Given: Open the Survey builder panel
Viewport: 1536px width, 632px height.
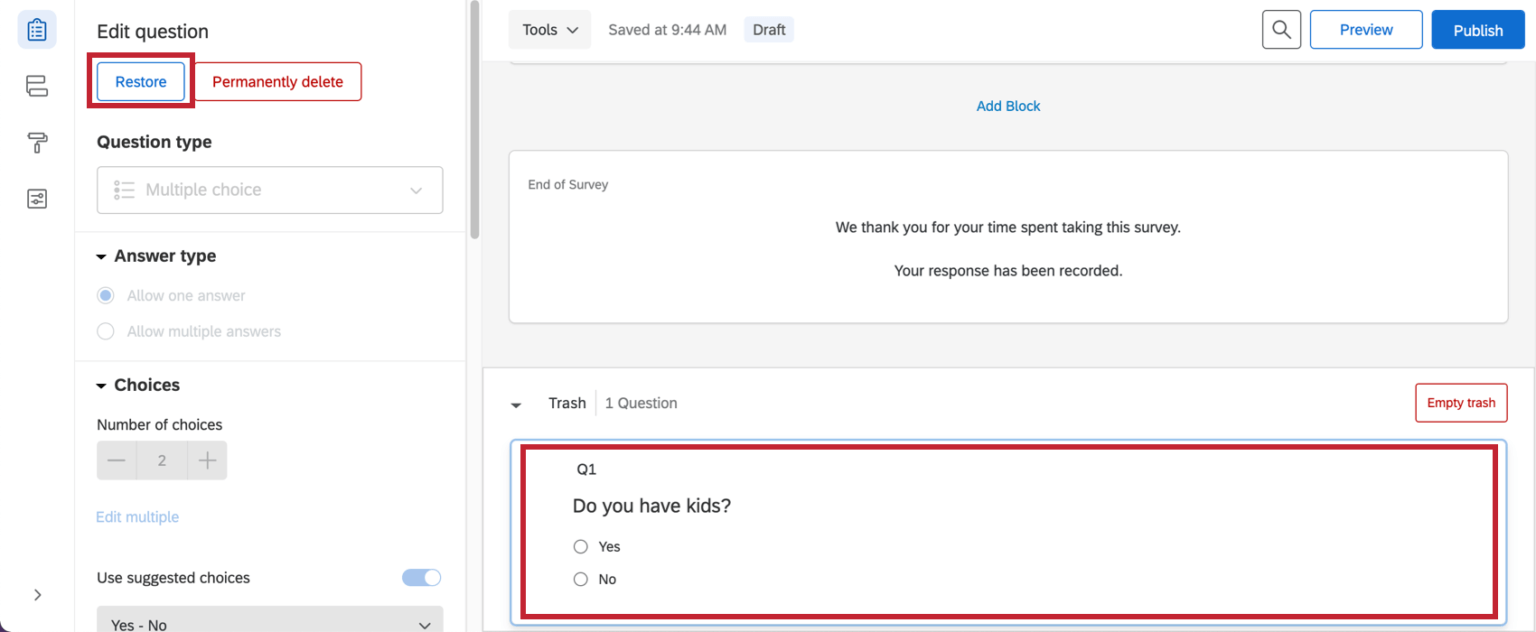Looking at the screenshot, I should [x=37, y=29].
